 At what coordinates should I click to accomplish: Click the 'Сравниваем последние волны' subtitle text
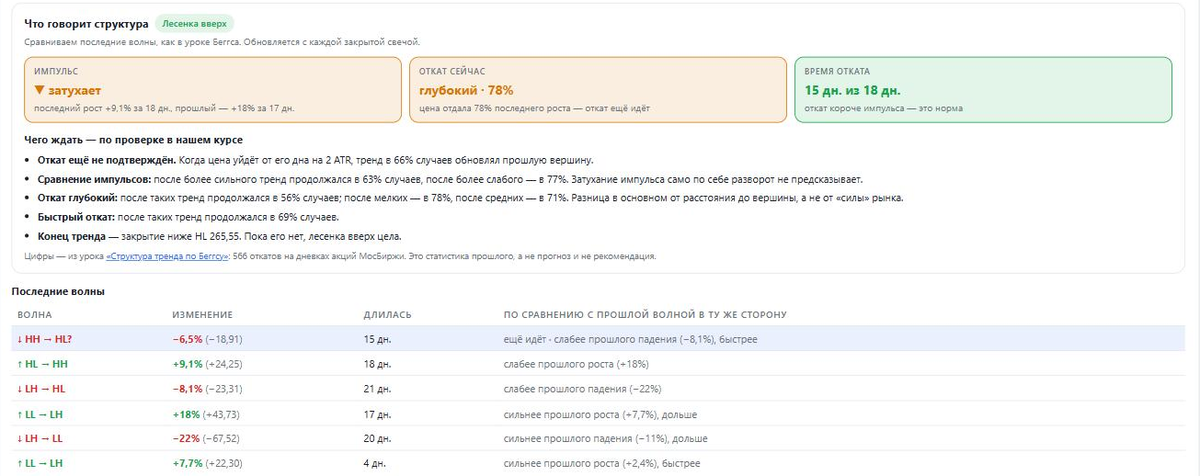[222, 42]
